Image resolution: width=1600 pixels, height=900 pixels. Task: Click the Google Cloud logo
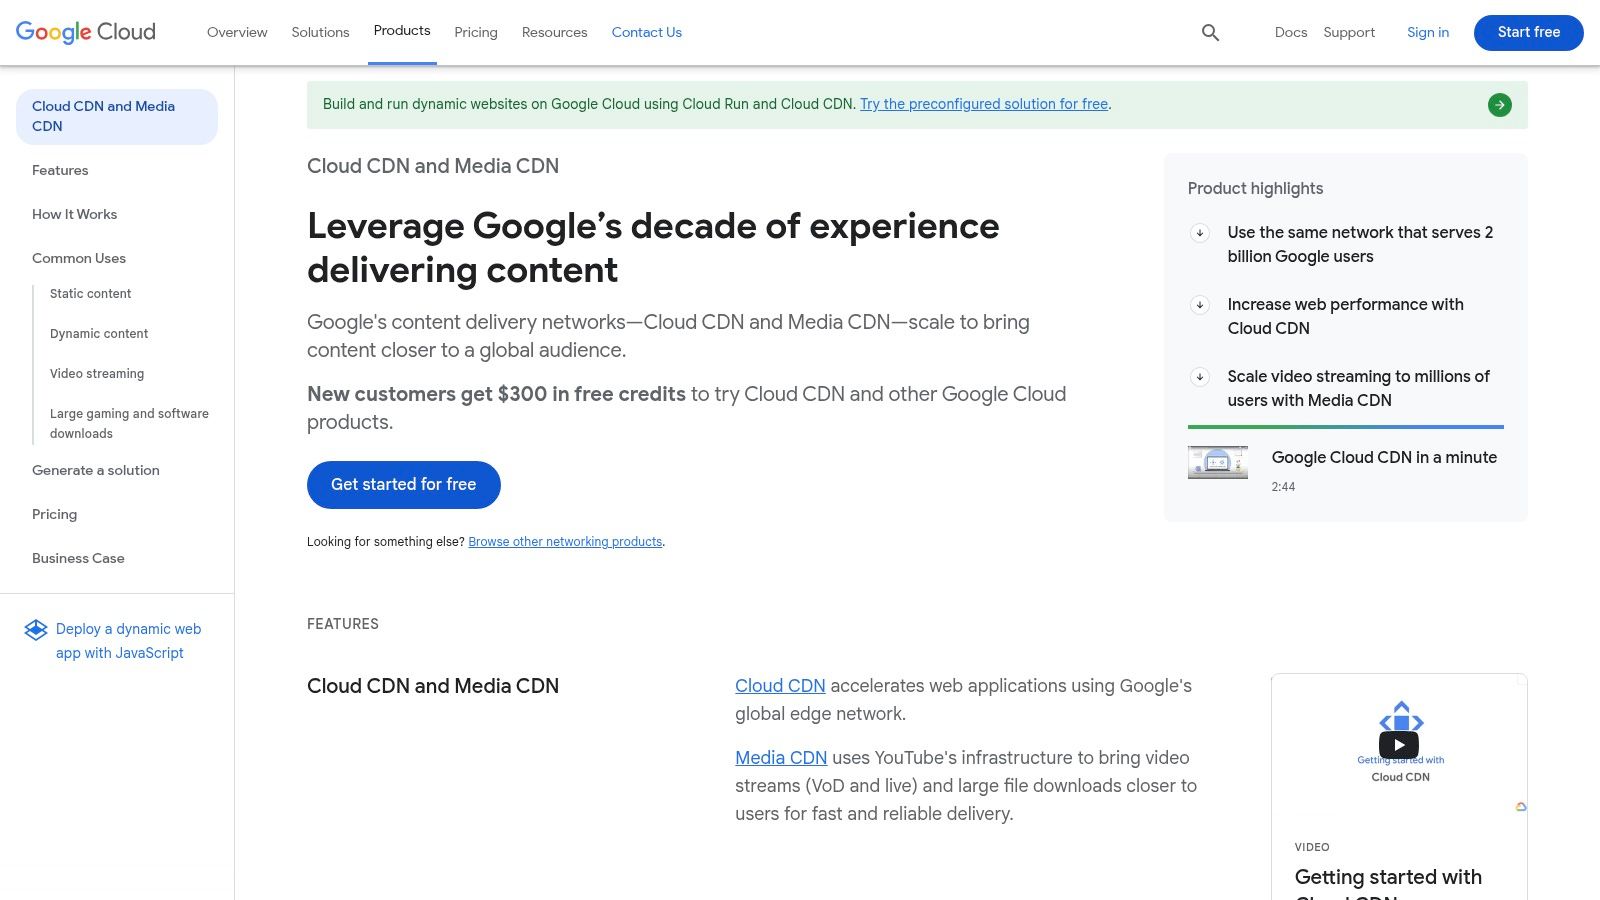[x=86, y=32]
